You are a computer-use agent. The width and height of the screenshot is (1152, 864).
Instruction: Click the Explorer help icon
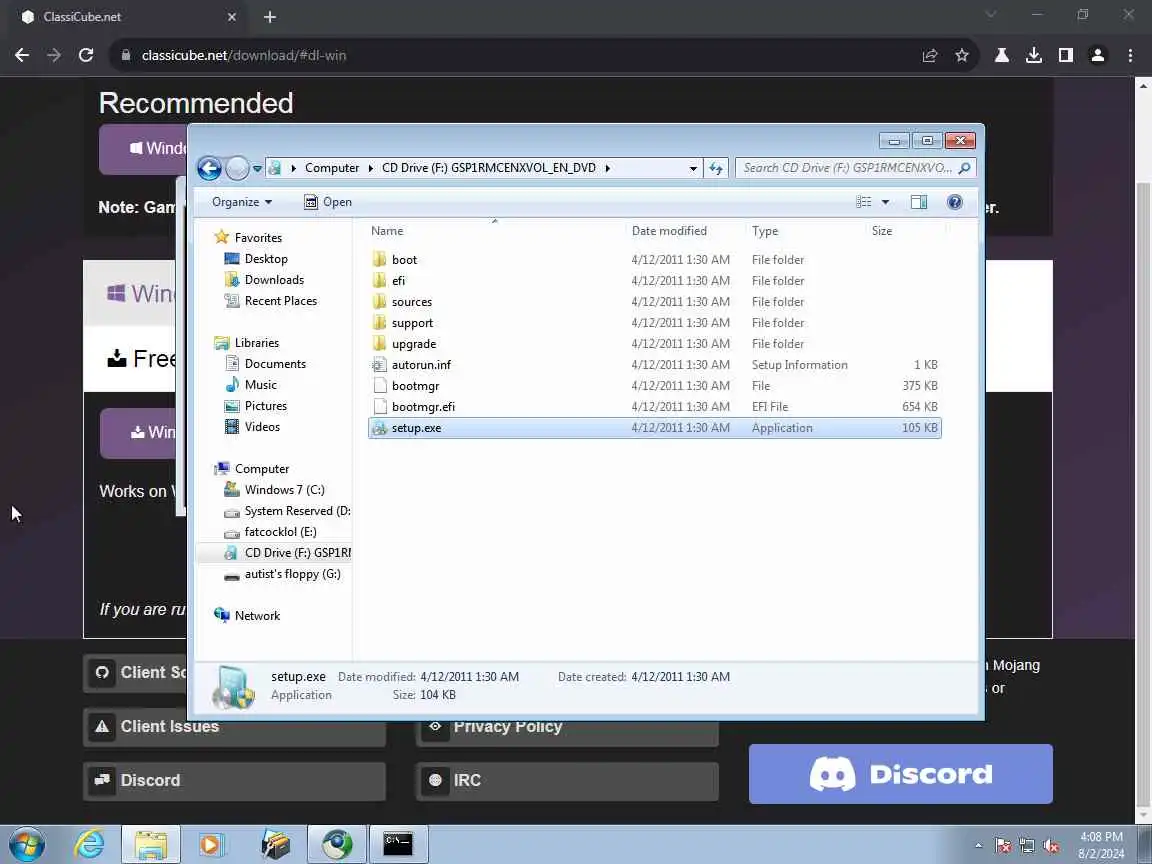(954, 202)
